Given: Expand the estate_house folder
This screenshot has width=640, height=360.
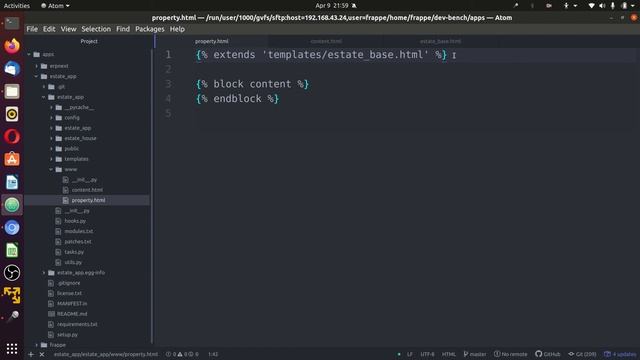Looking at the screenshot, I should 51,138.
